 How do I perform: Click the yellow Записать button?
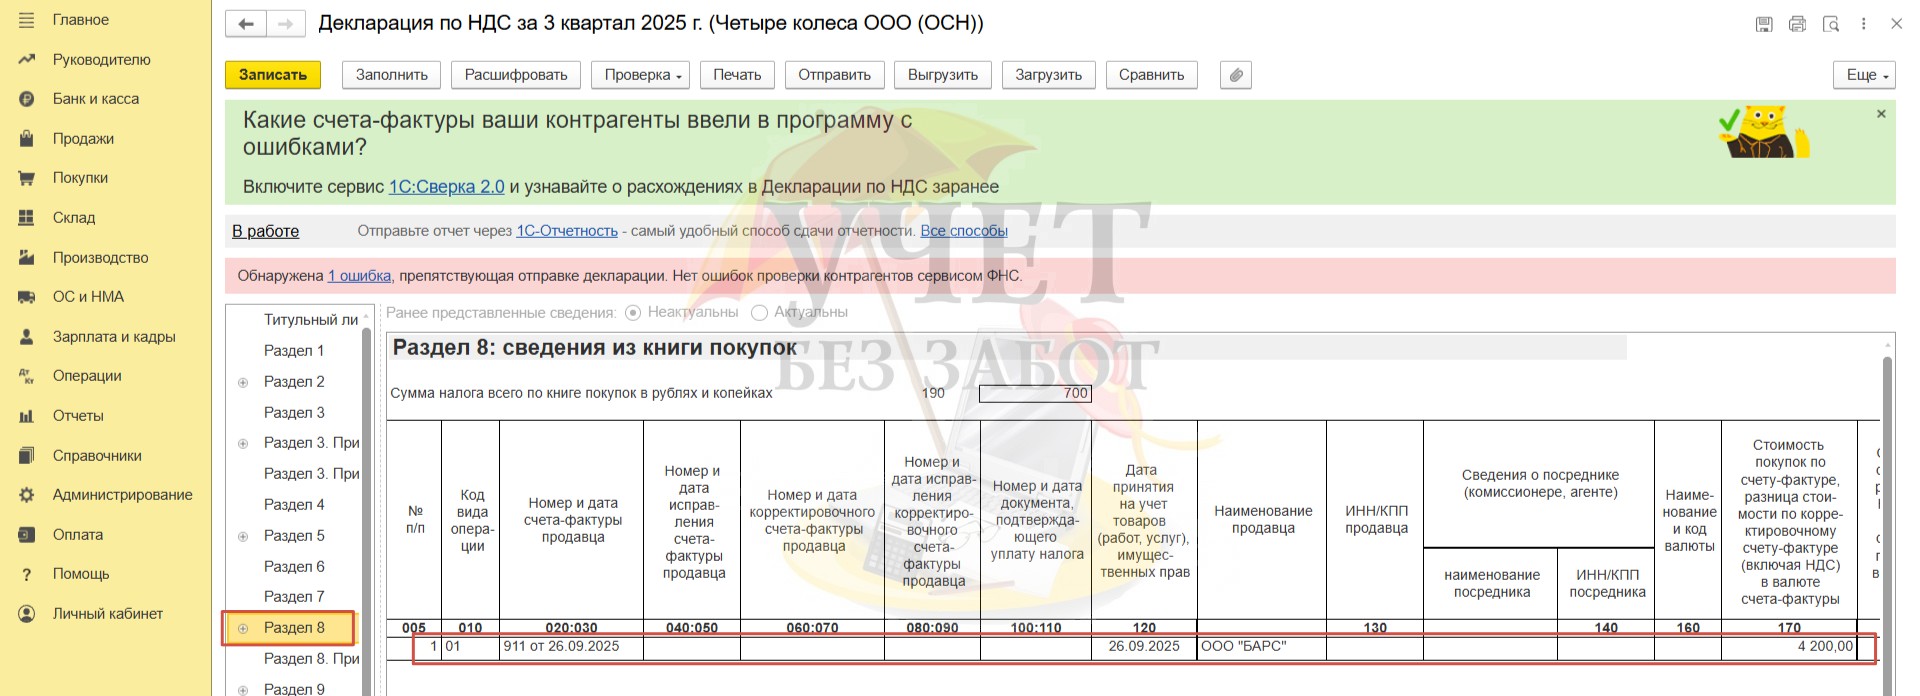click(273, 75)
